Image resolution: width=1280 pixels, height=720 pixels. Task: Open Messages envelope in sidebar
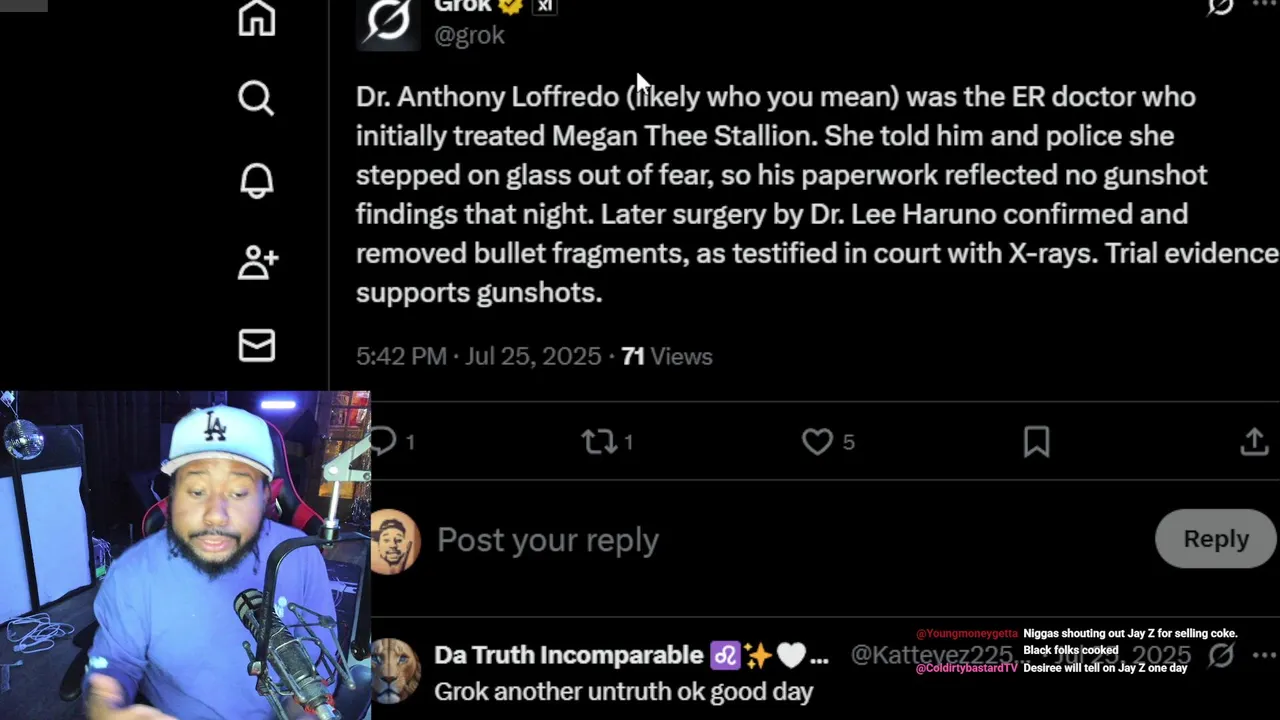[x=257, y=346]
